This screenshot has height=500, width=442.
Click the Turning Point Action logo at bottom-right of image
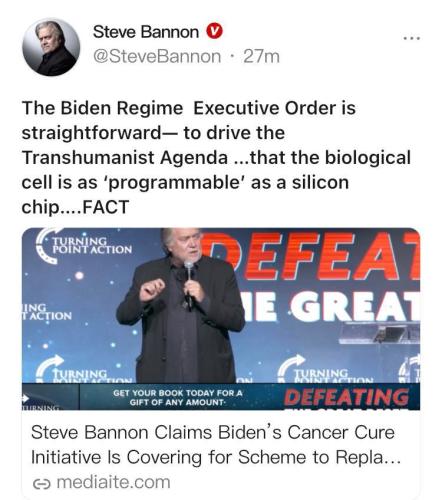tap(327, 369)
